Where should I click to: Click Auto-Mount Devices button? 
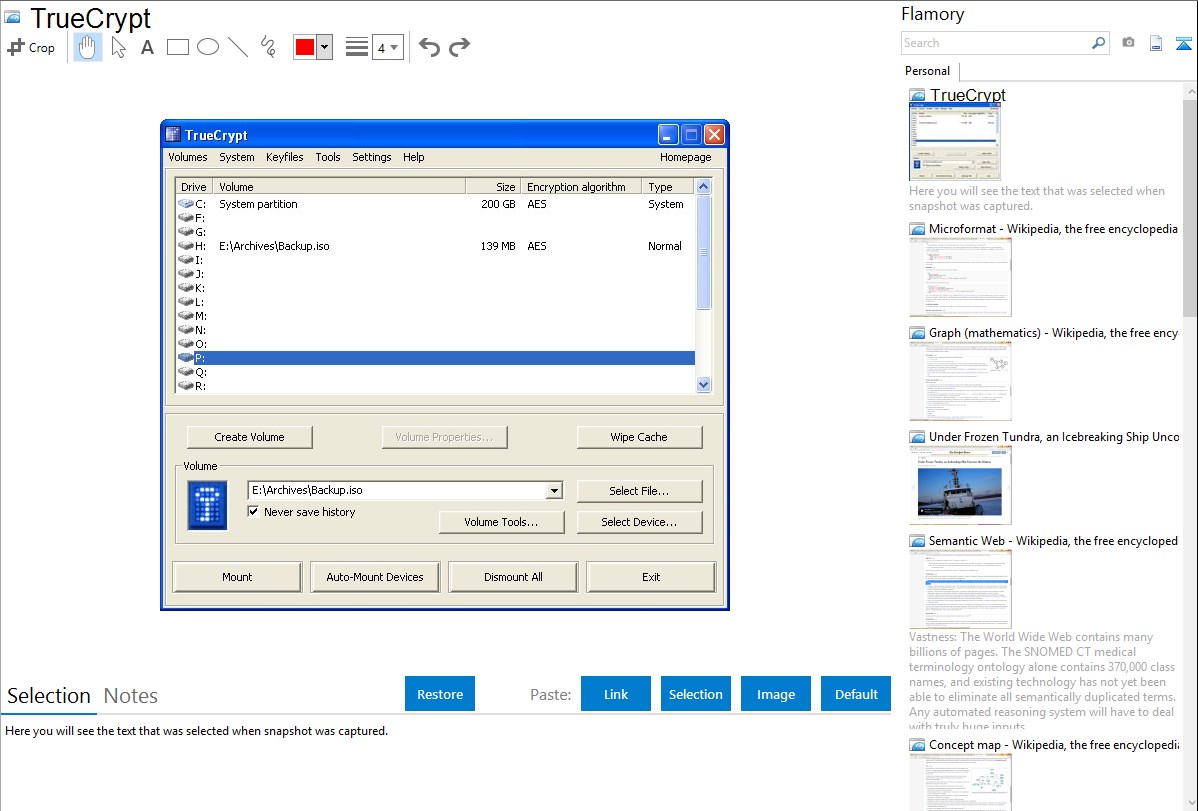tap(374, 577)
